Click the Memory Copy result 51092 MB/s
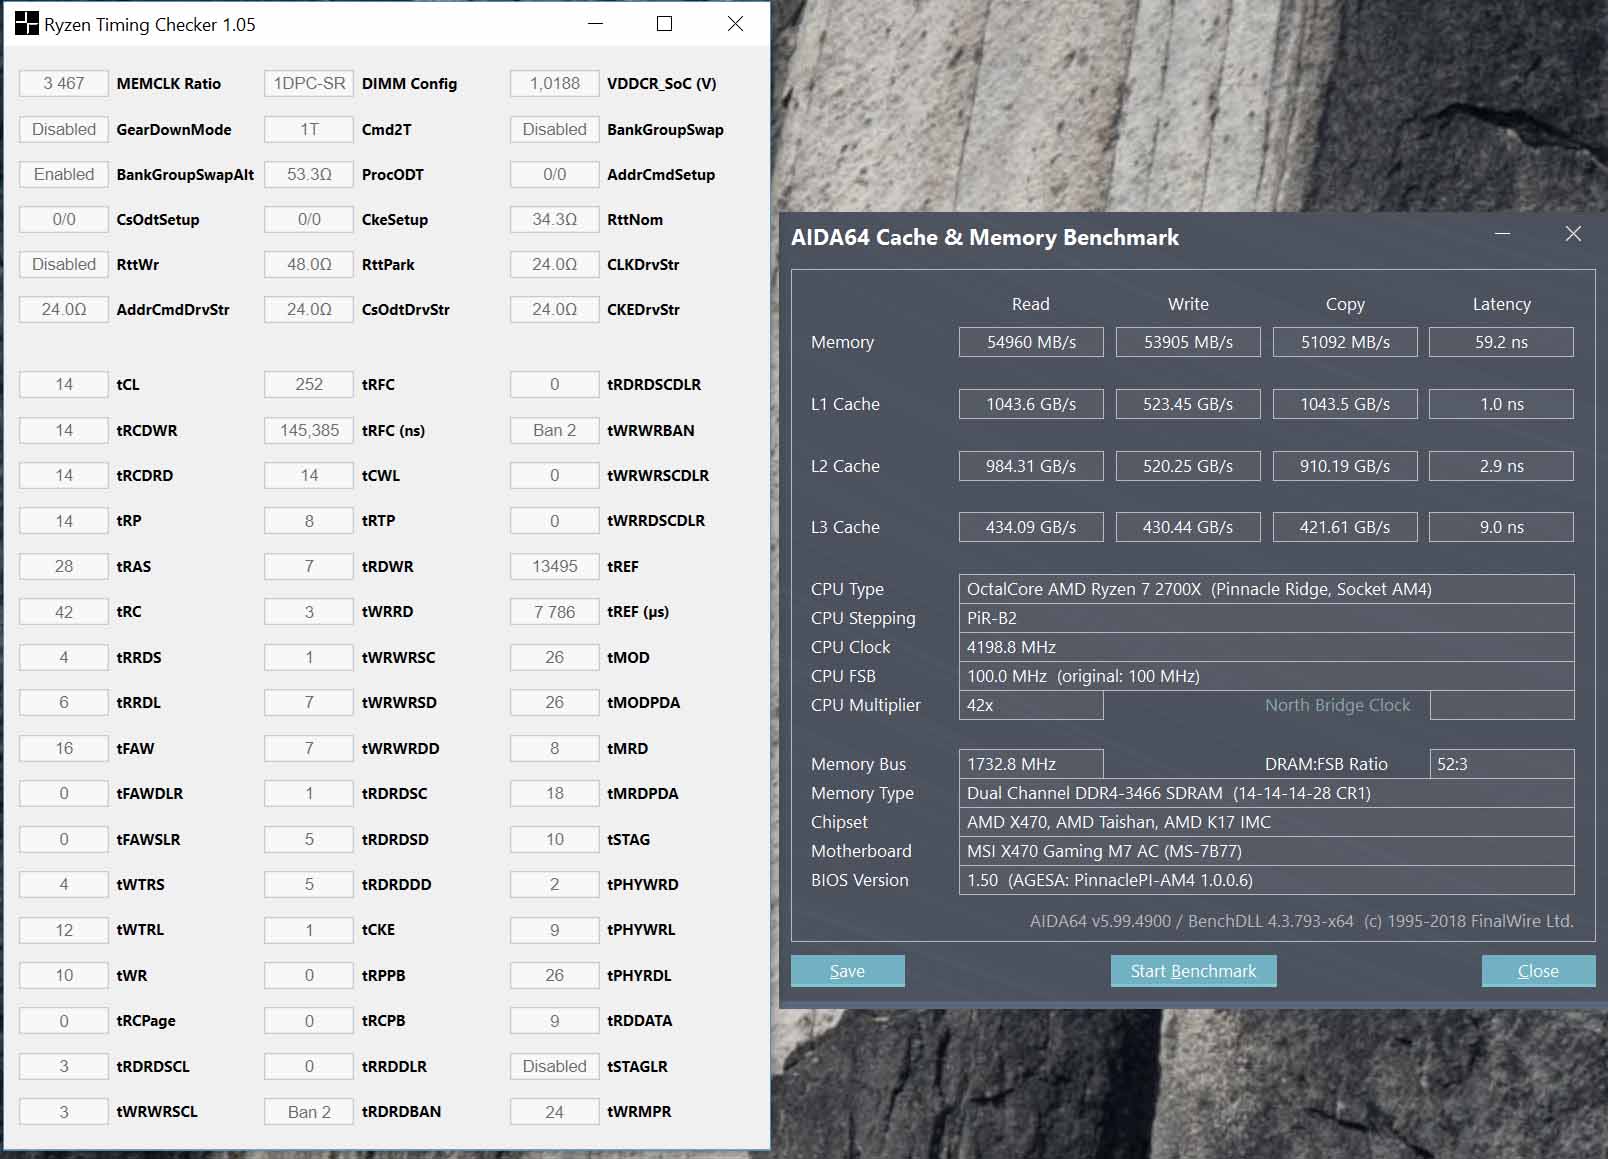This screenshot has height=1159, width=1608. [x=1345, y=342]
